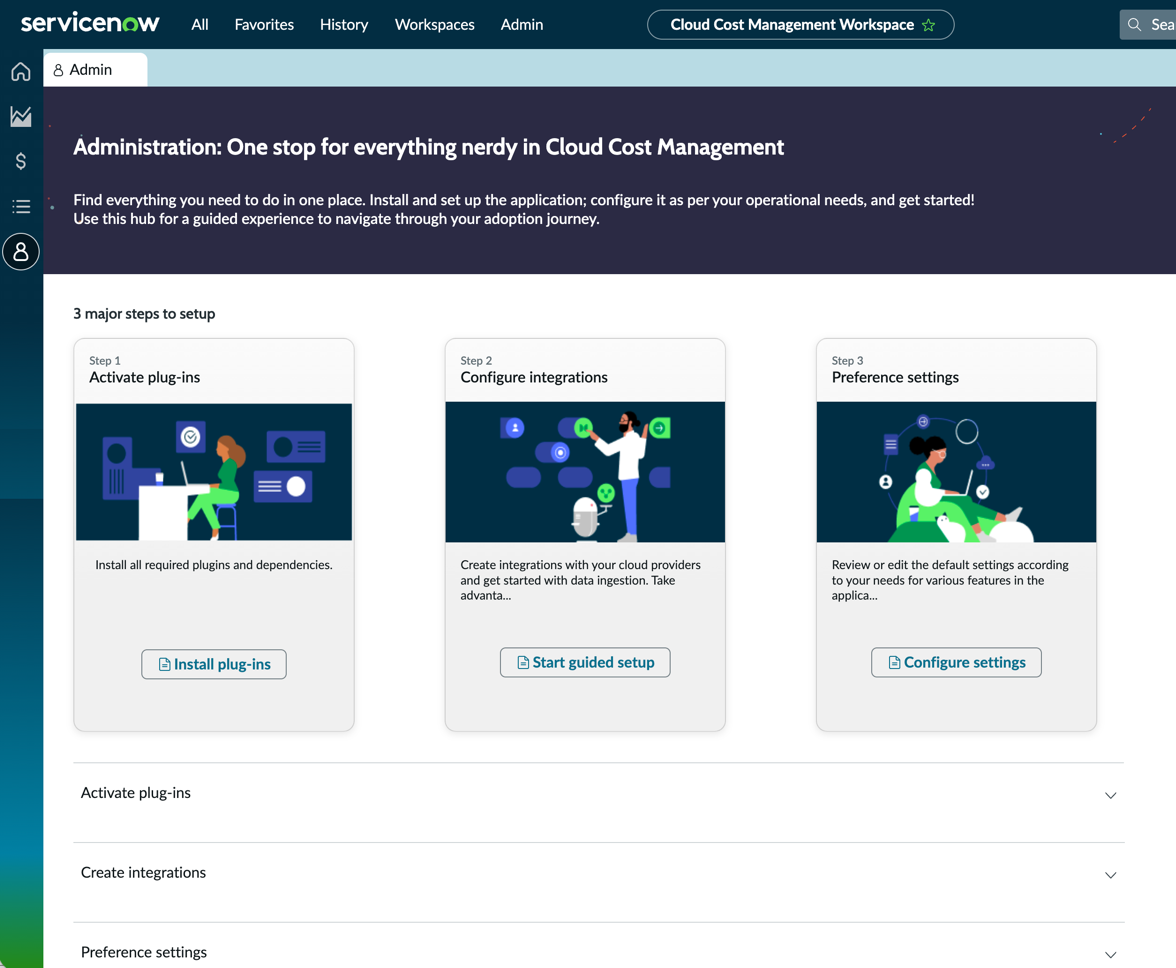The height and width of the screenshot is (968, 1176).
Task: Expand the Create integrations section chevron
Action: pos(1111,875)
